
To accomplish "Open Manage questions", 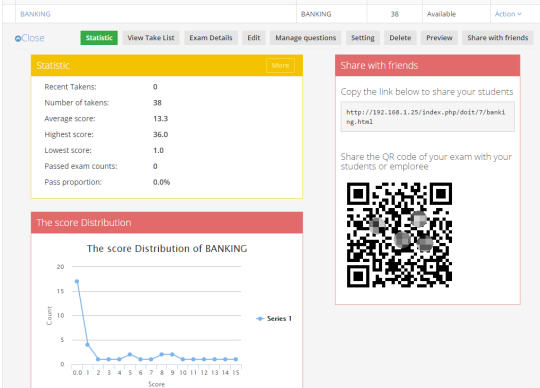I will [305, 38].
